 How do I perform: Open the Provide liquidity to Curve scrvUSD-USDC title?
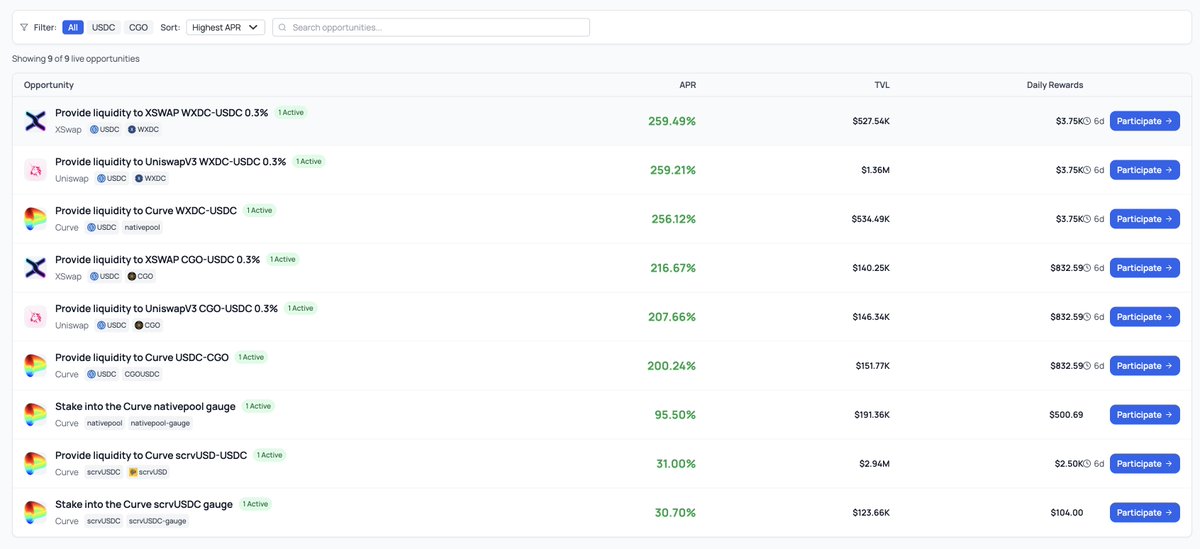pyautogui.click(x=151, y=456)
